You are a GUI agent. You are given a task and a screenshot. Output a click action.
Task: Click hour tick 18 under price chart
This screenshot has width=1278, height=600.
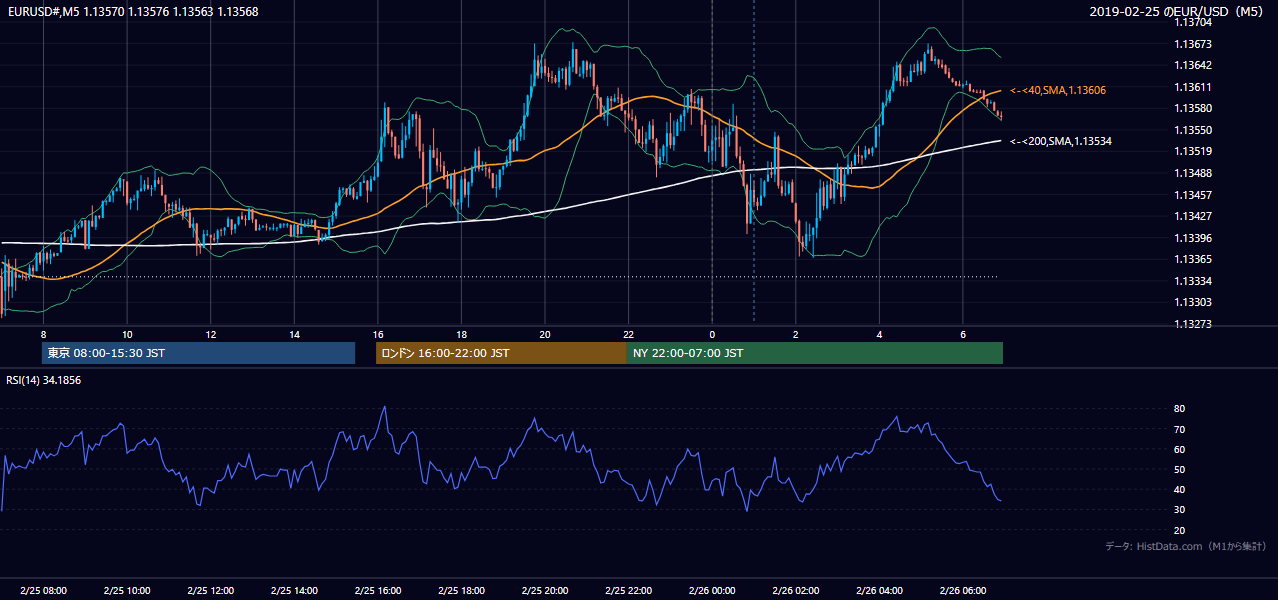click(x=461, y=334)
